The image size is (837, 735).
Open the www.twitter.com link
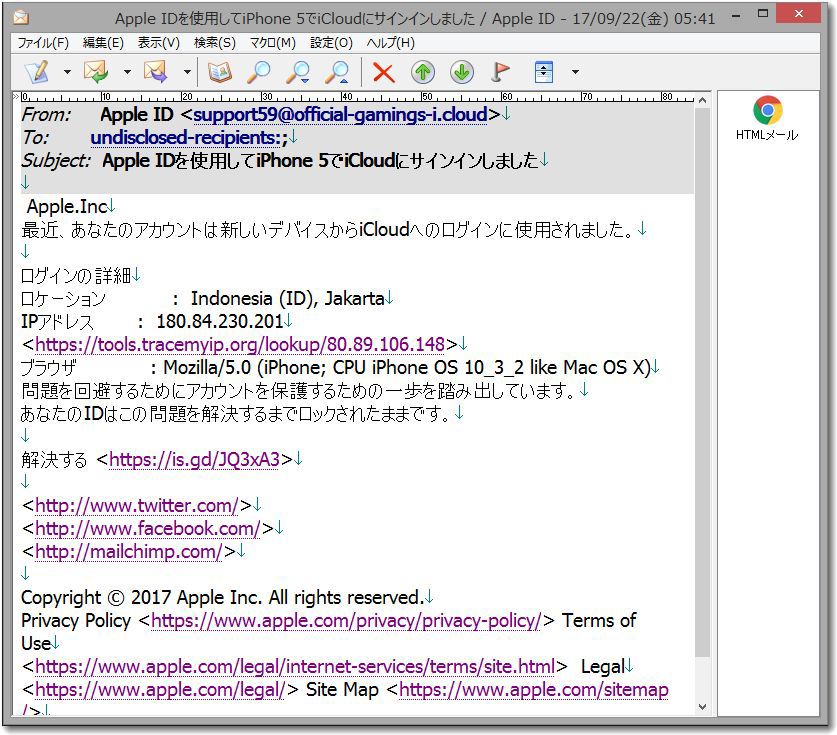[137, 505]
